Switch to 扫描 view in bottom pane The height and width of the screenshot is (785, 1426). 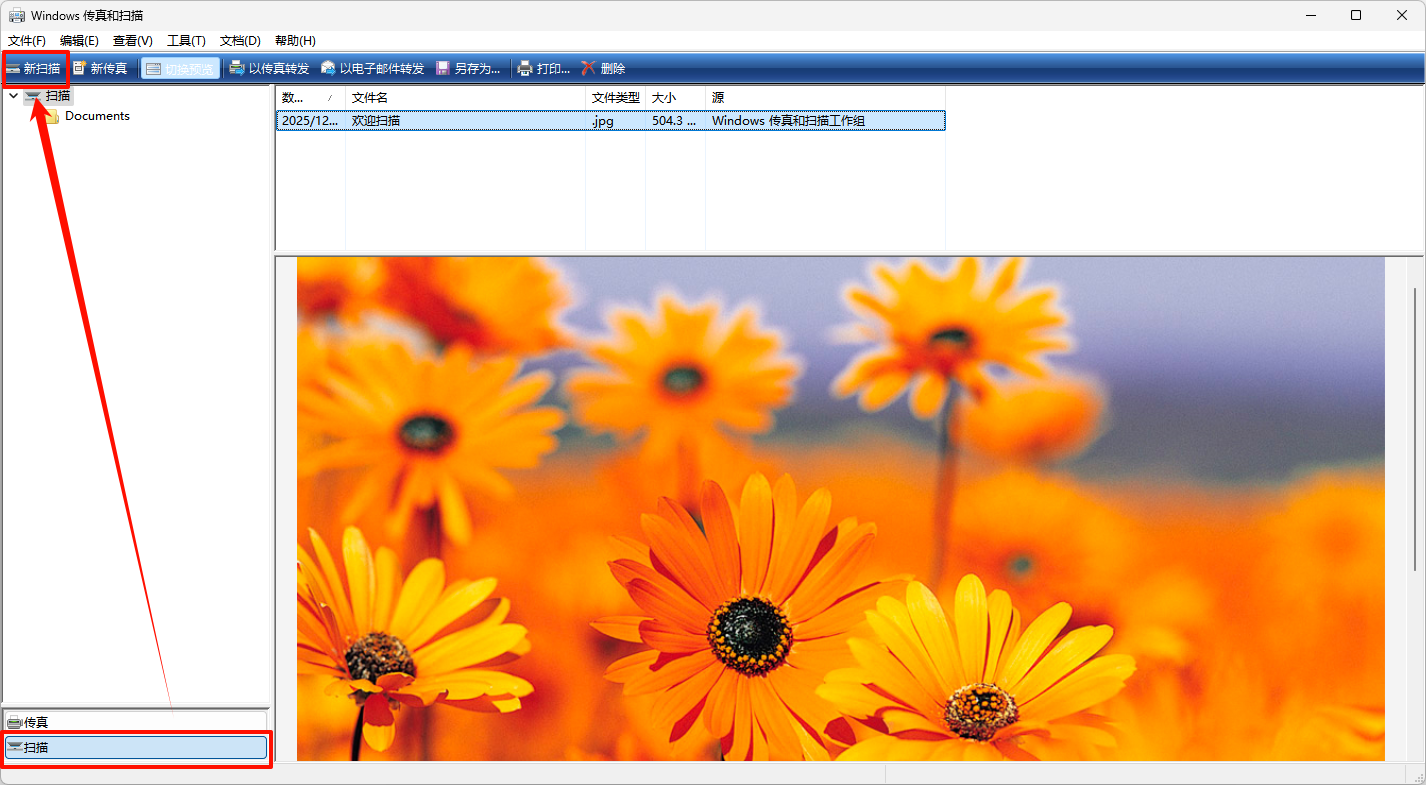pos(135,747)
